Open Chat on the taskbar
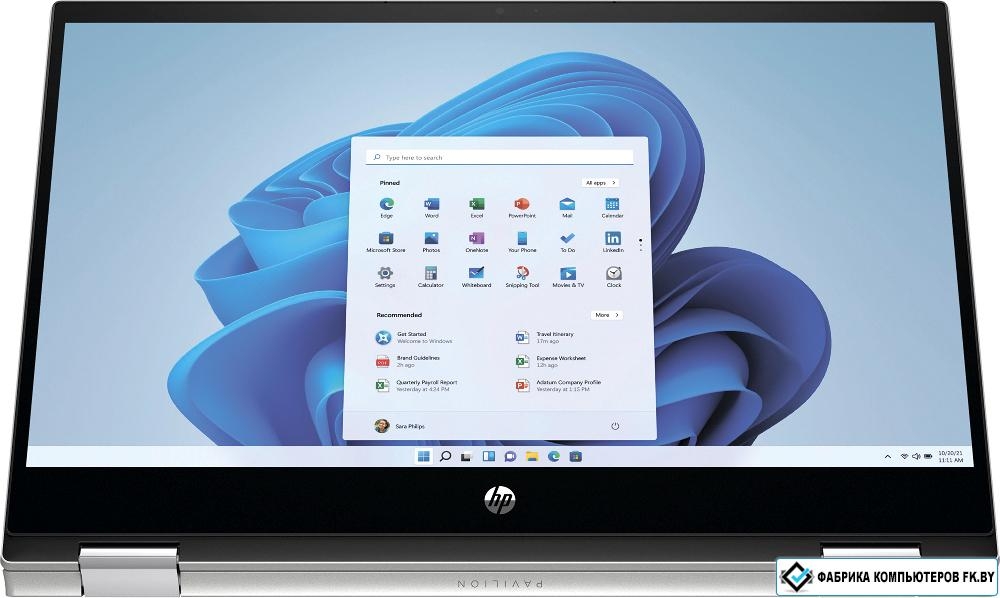 coord(510,456)
